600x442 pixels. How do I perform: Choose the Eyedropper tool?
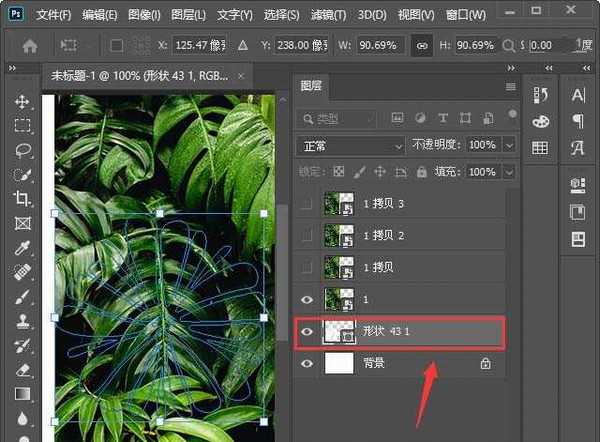pos(22,247)
